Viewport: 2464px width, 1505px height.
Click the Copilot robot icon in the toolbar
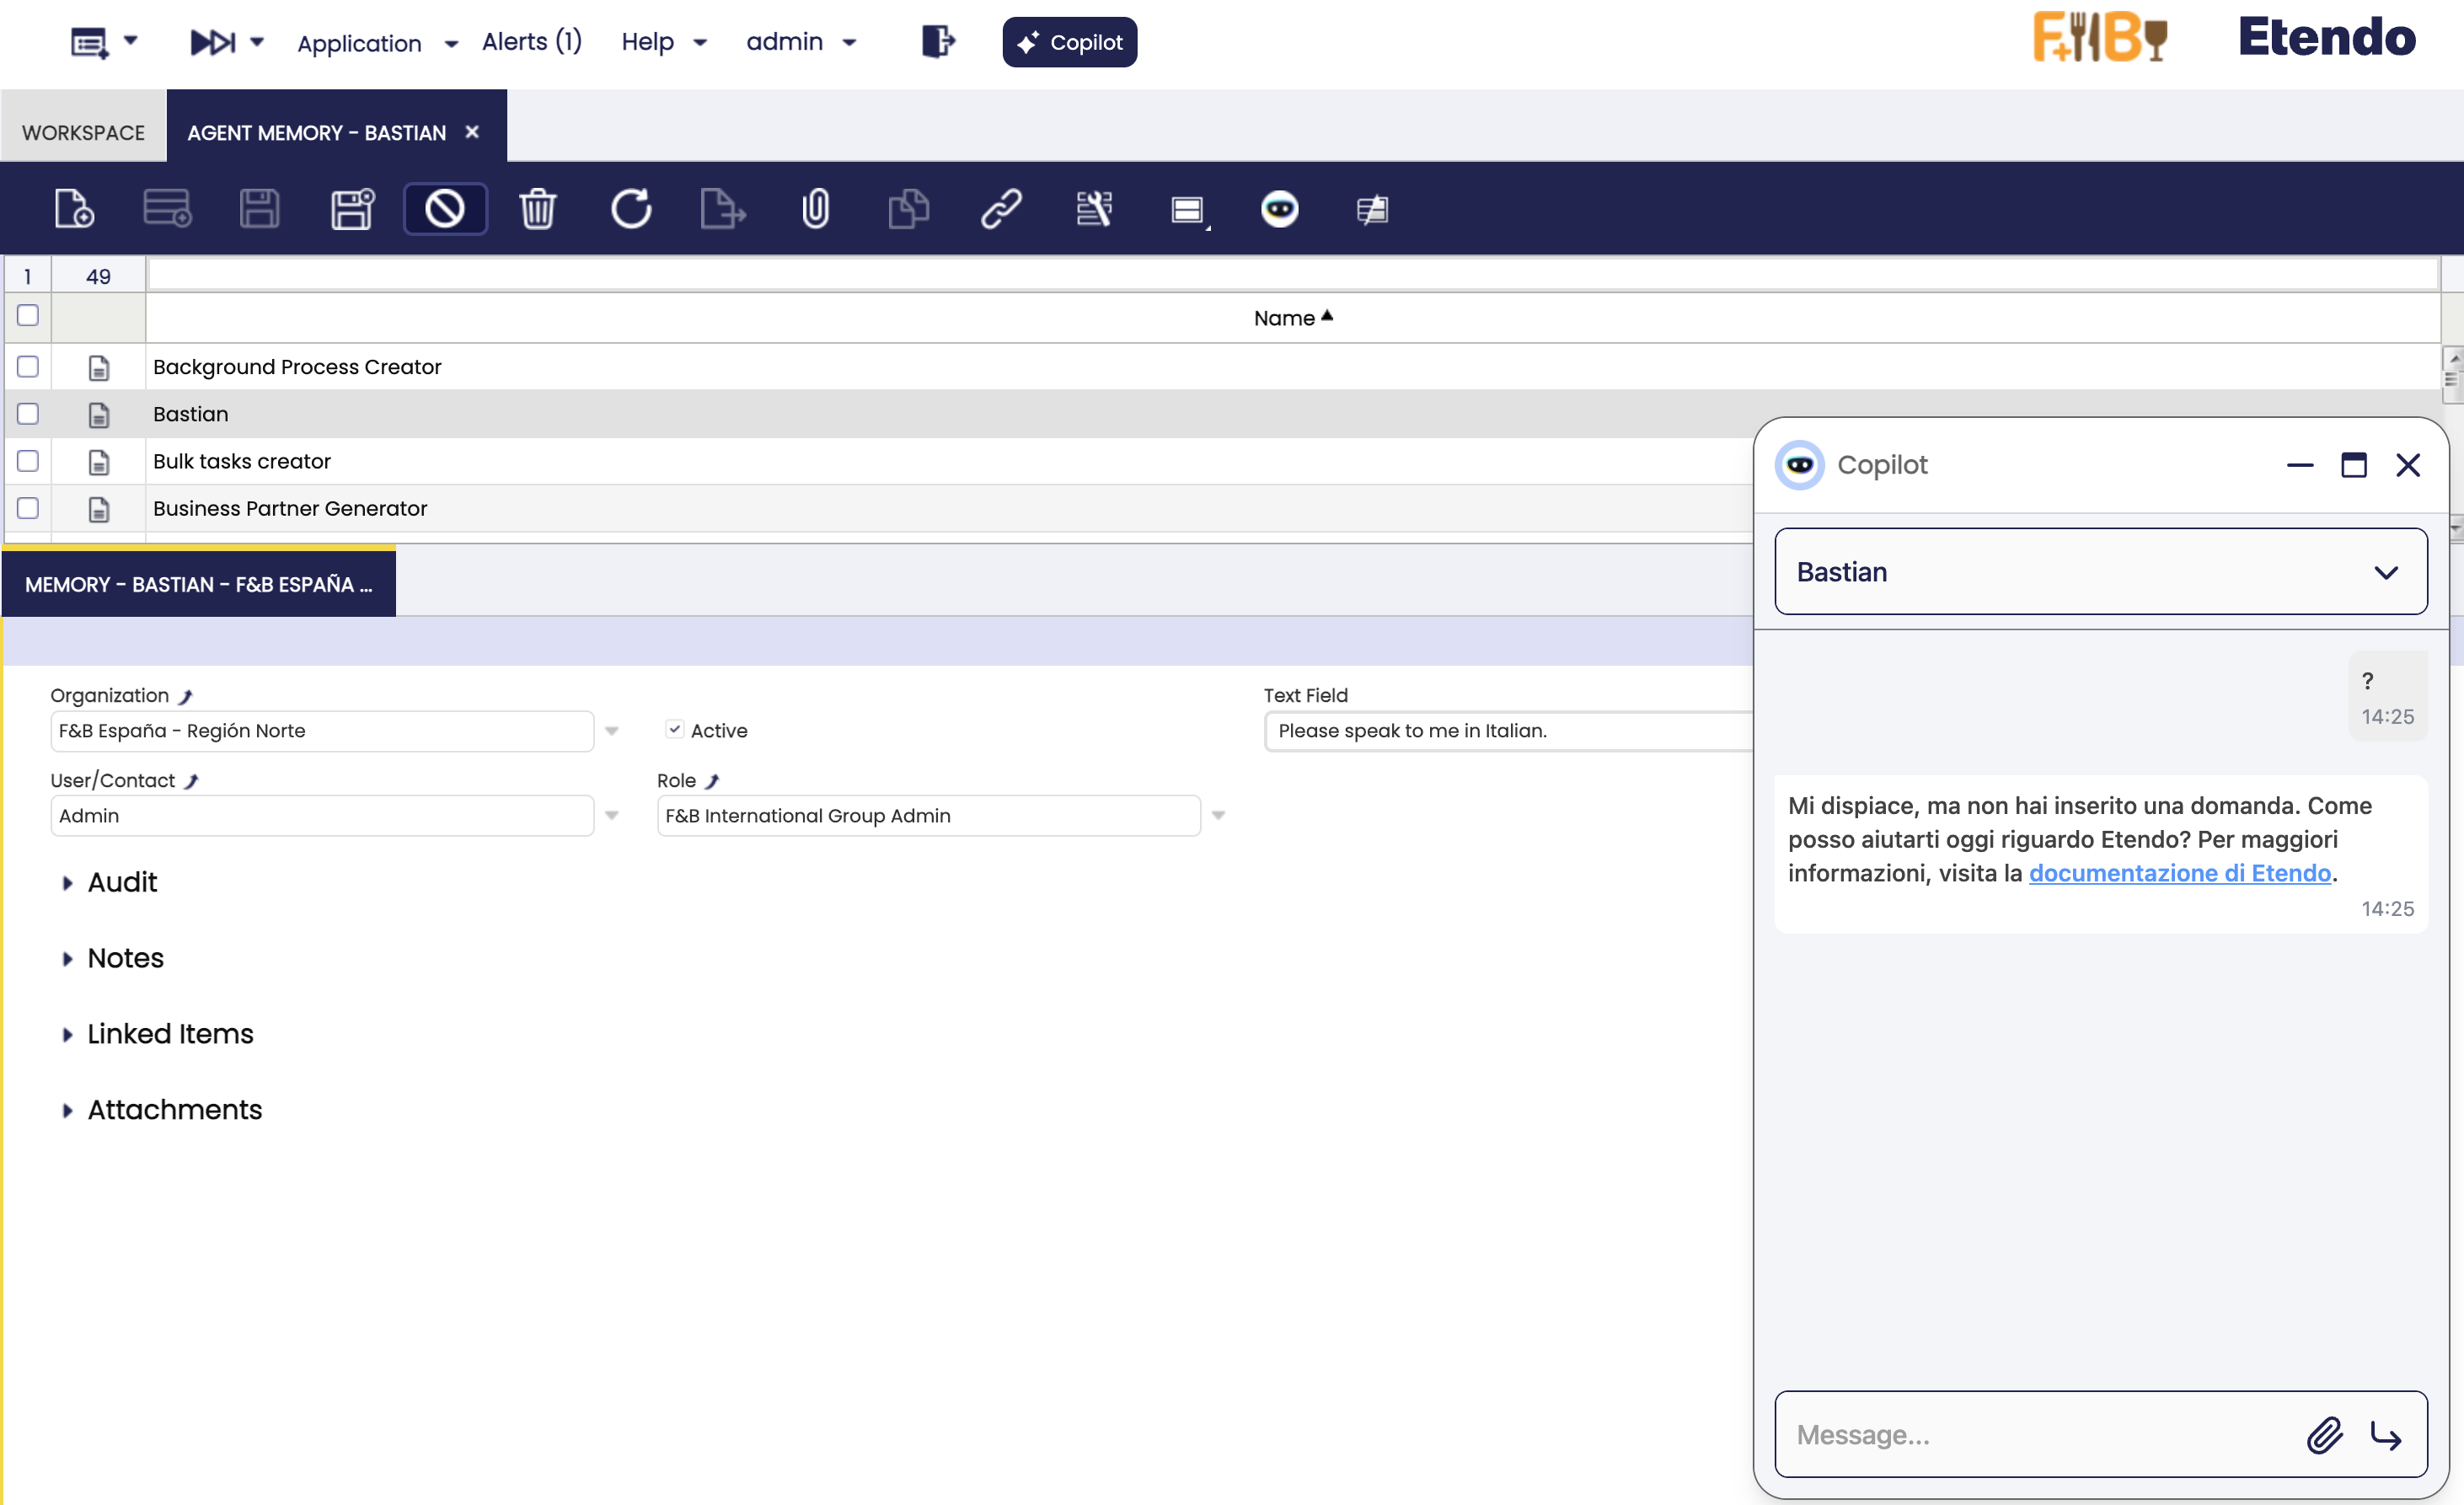(1279, 209)
